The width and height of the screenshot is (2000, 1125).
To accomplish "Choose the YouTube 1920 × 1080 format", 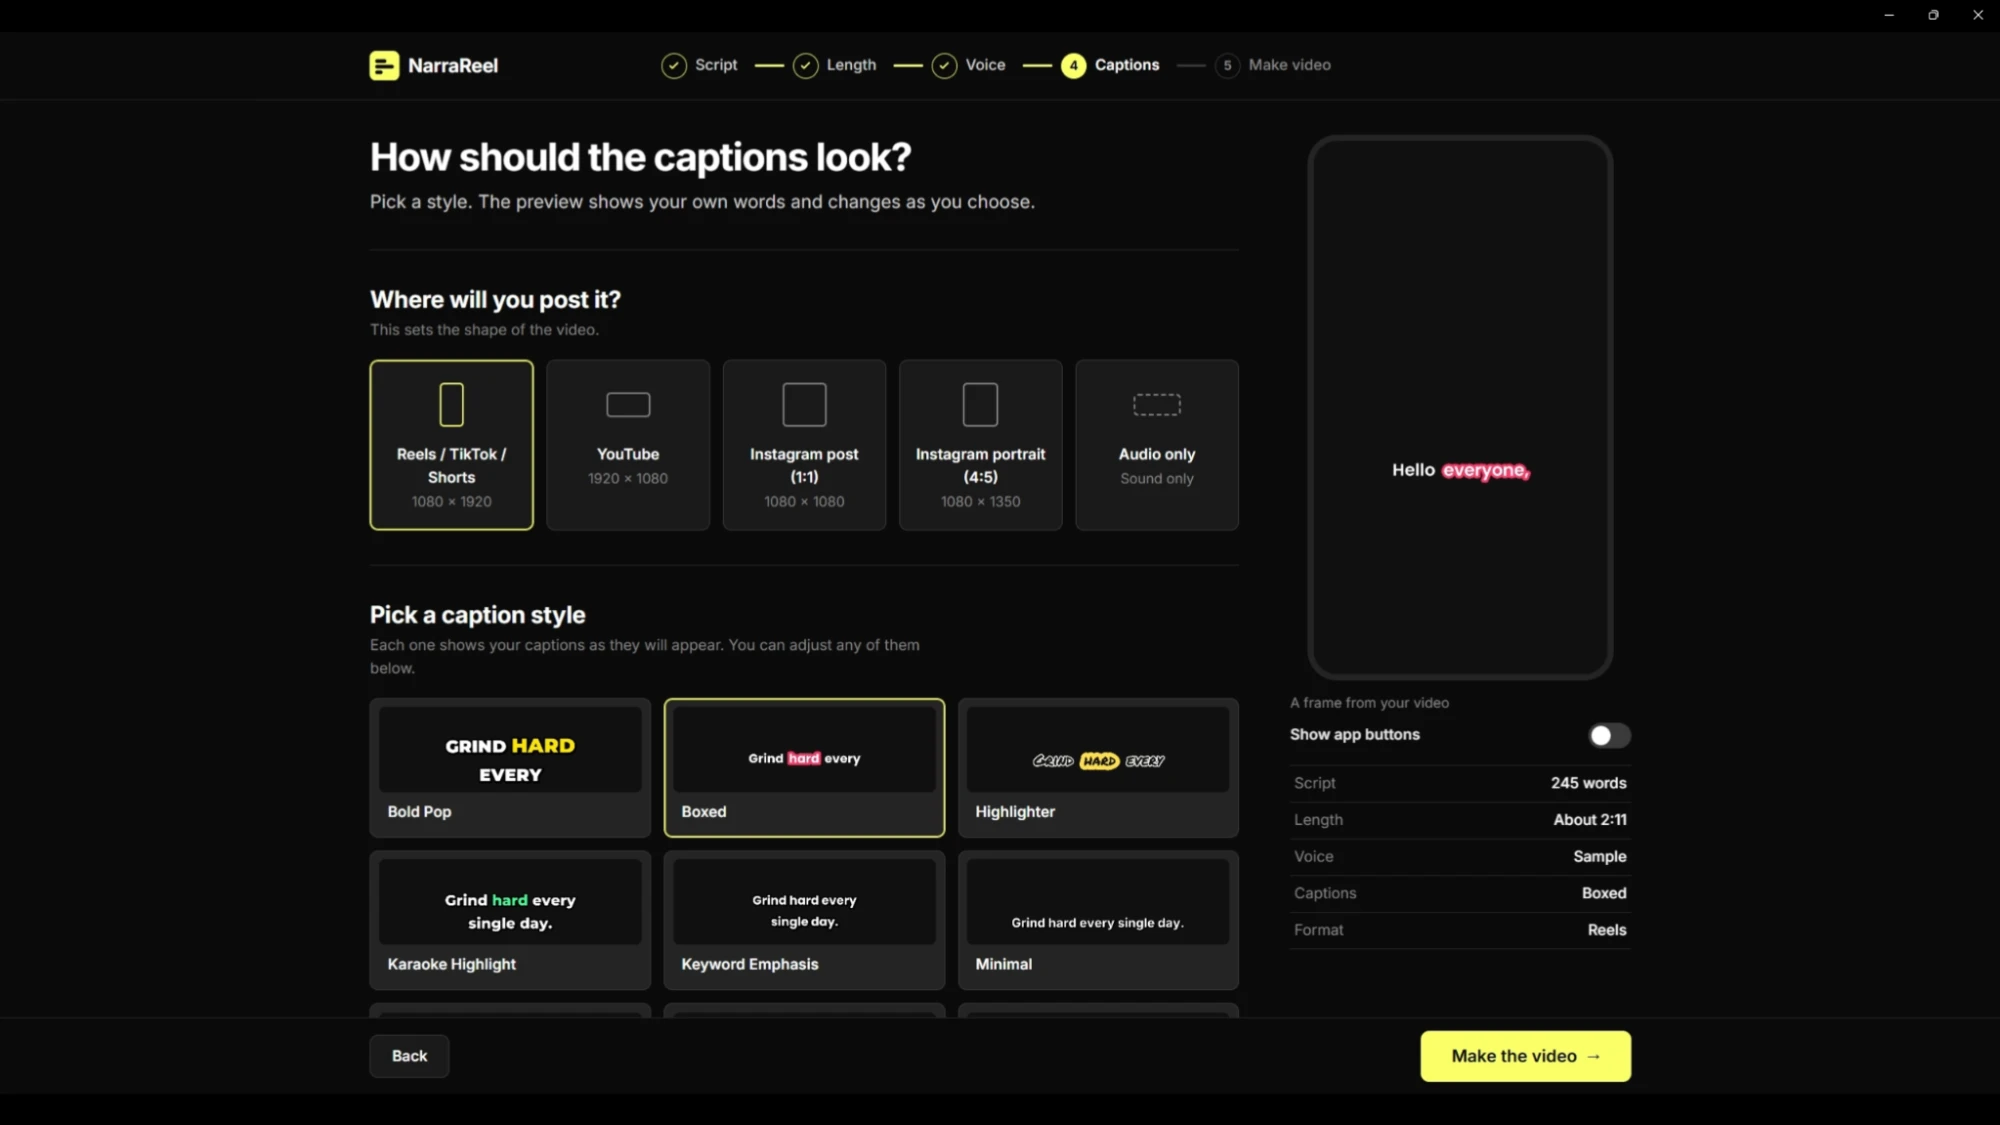I will pos(628,445).
